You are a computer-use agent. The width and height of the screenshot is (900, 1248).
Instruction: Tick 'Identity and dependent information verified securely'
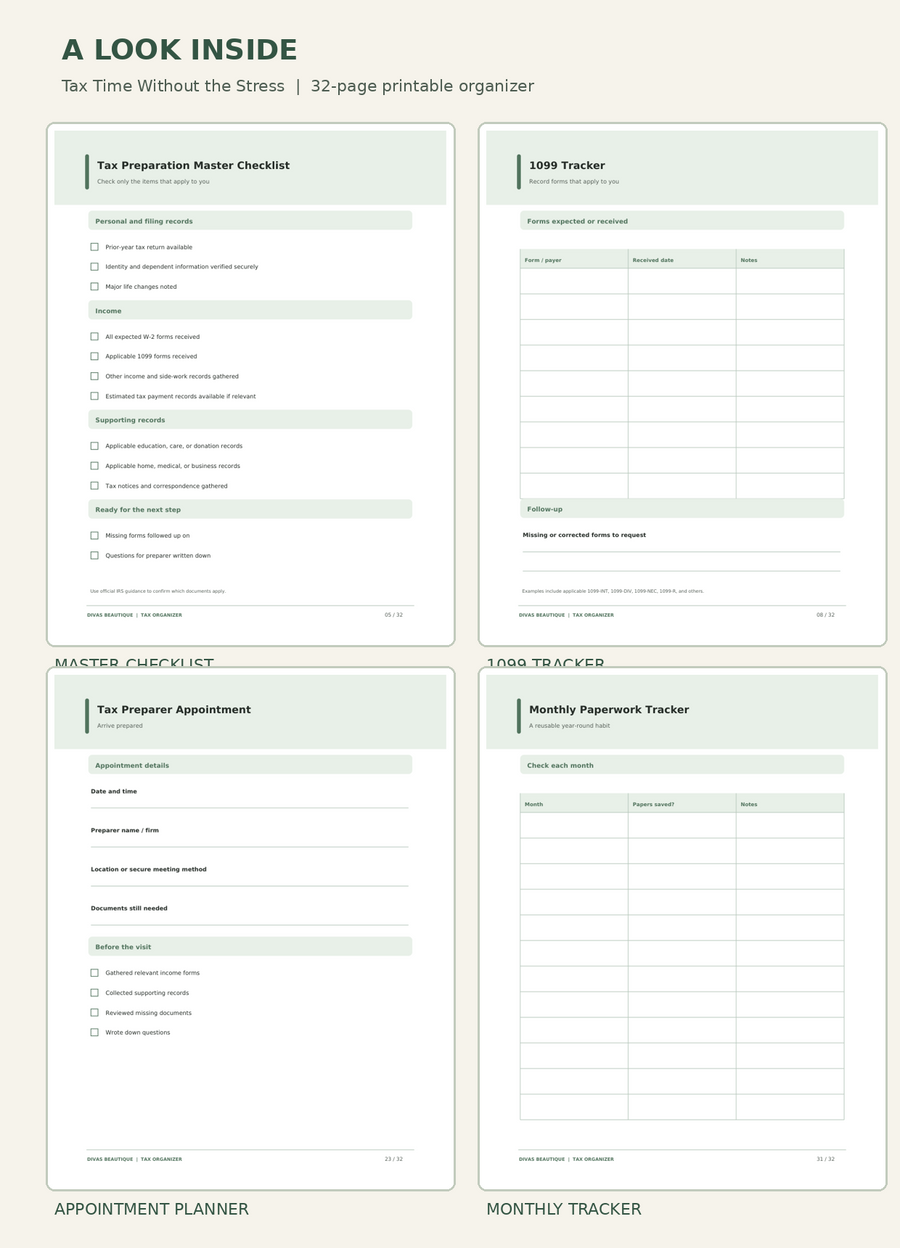(x=94, y=267)
